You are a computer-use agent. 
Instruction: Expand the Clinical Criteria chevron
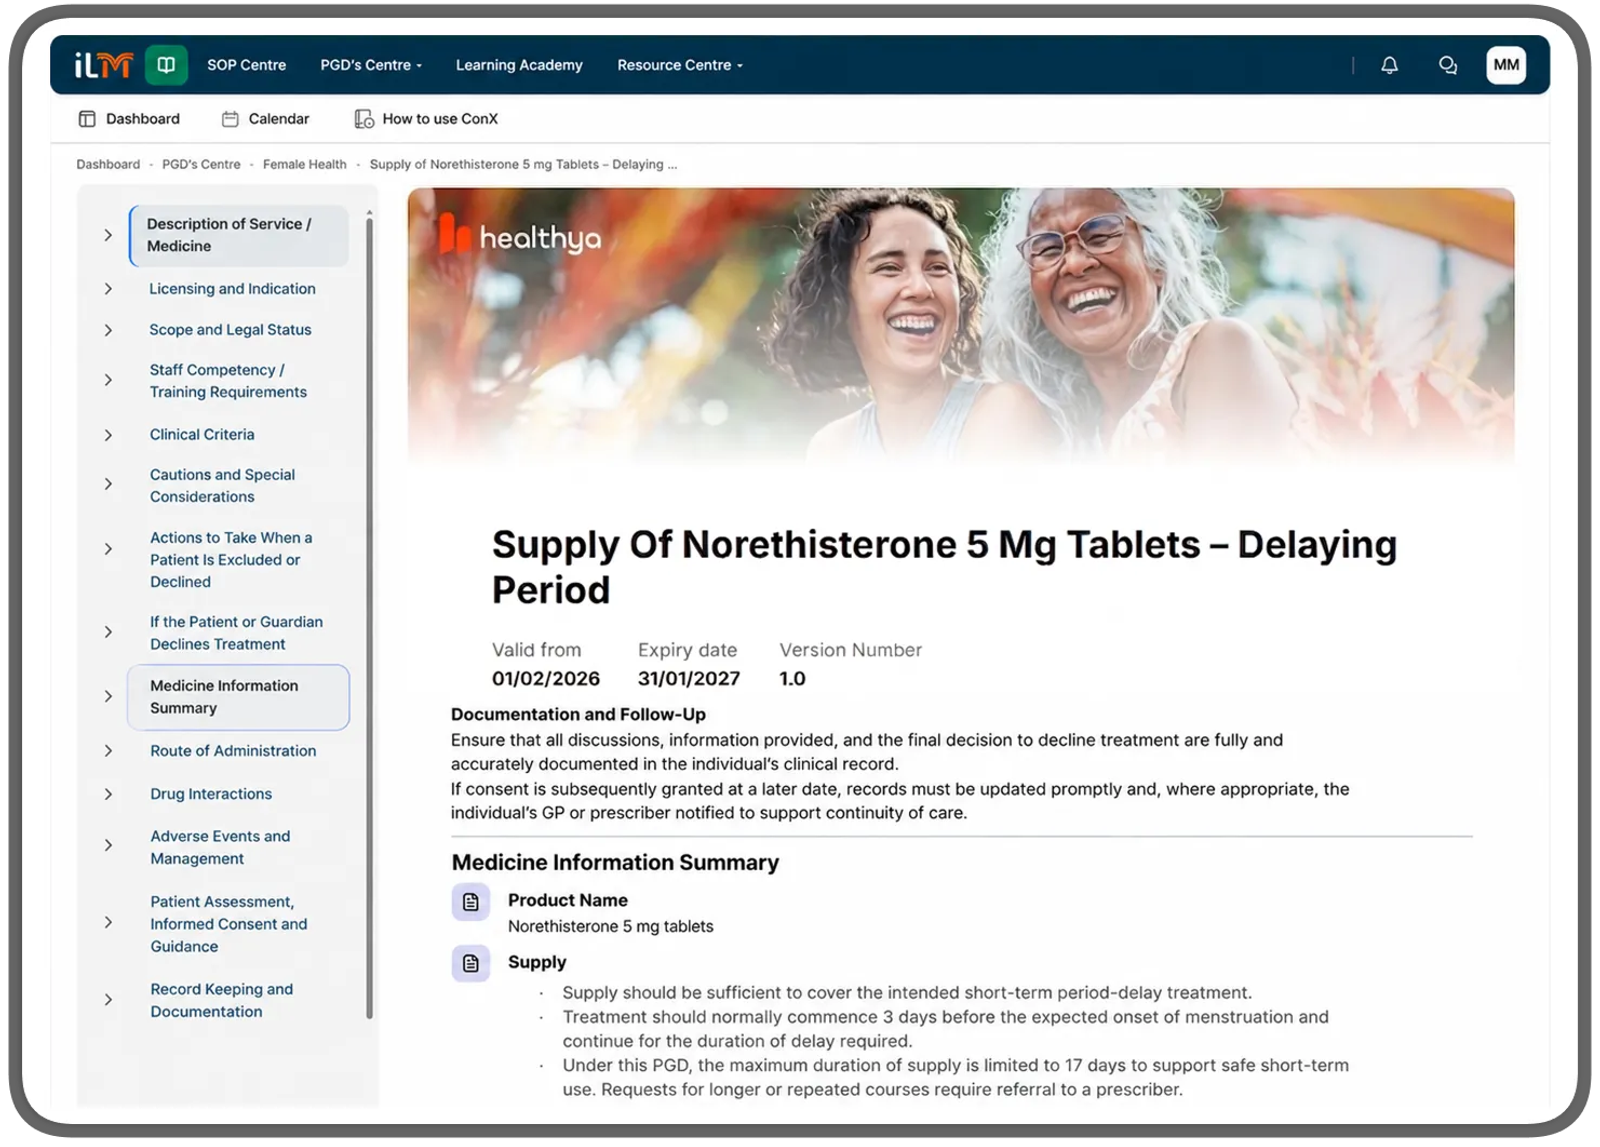(108, 435)
